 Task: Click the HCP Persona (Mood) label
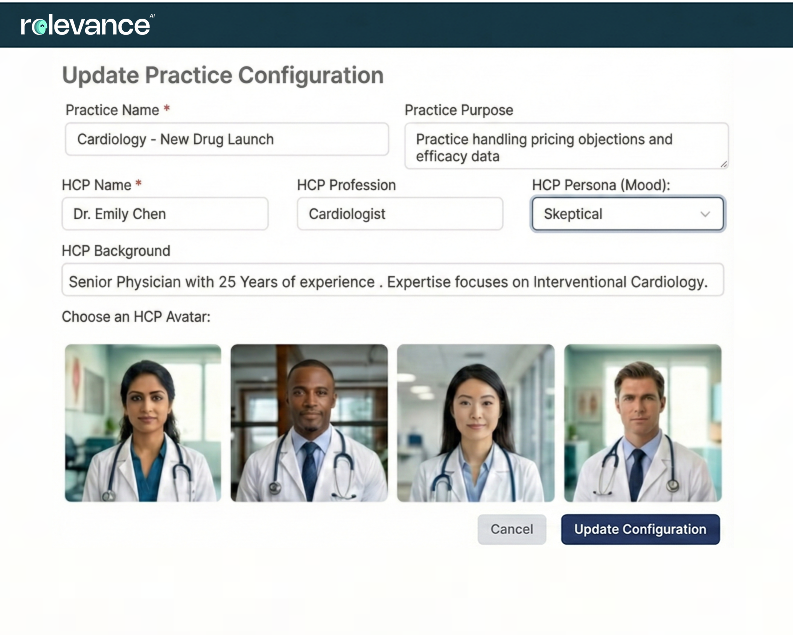[x=601, y=185]
